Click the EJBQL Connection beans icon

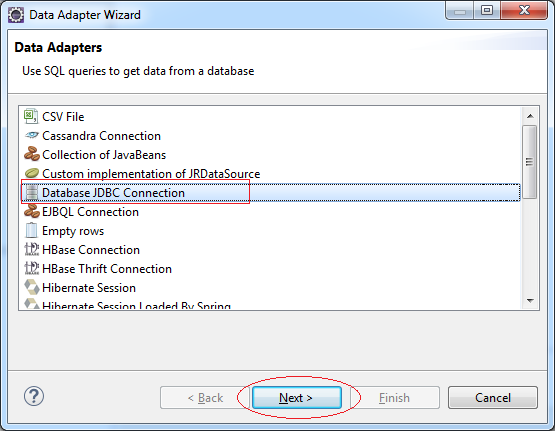(31, 211)
